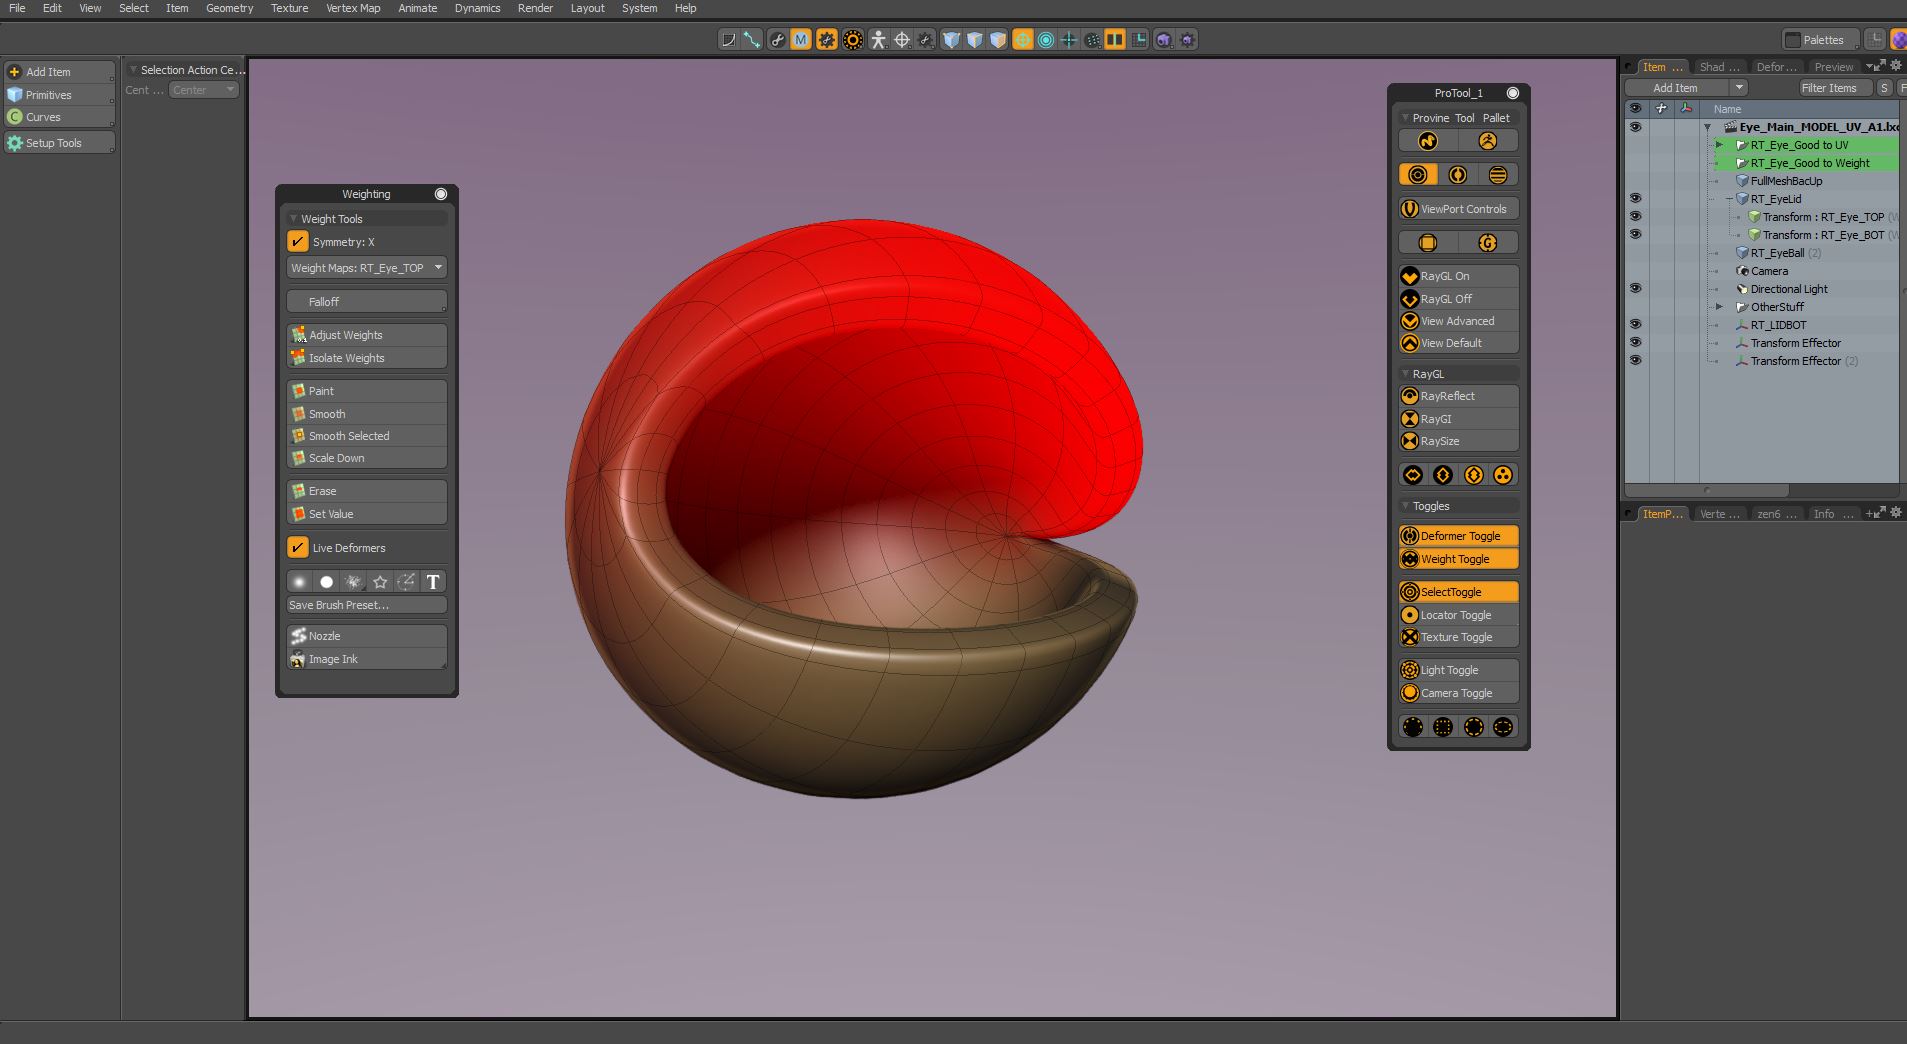Toggle the SelectToggle button
Screen dimensions: 1907x1044
pyautogui.click(x=1458, y=592)
